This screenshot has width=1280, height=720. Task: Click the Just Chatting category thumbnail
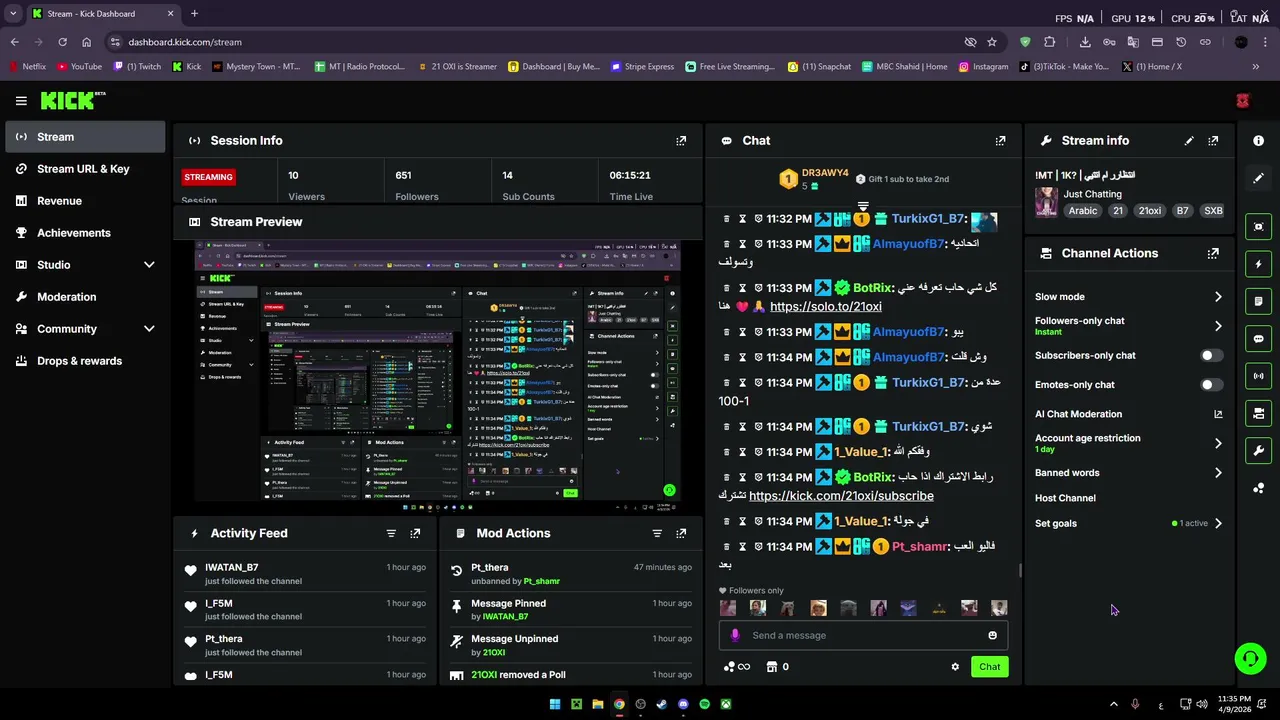click(x=1046, y=203)
